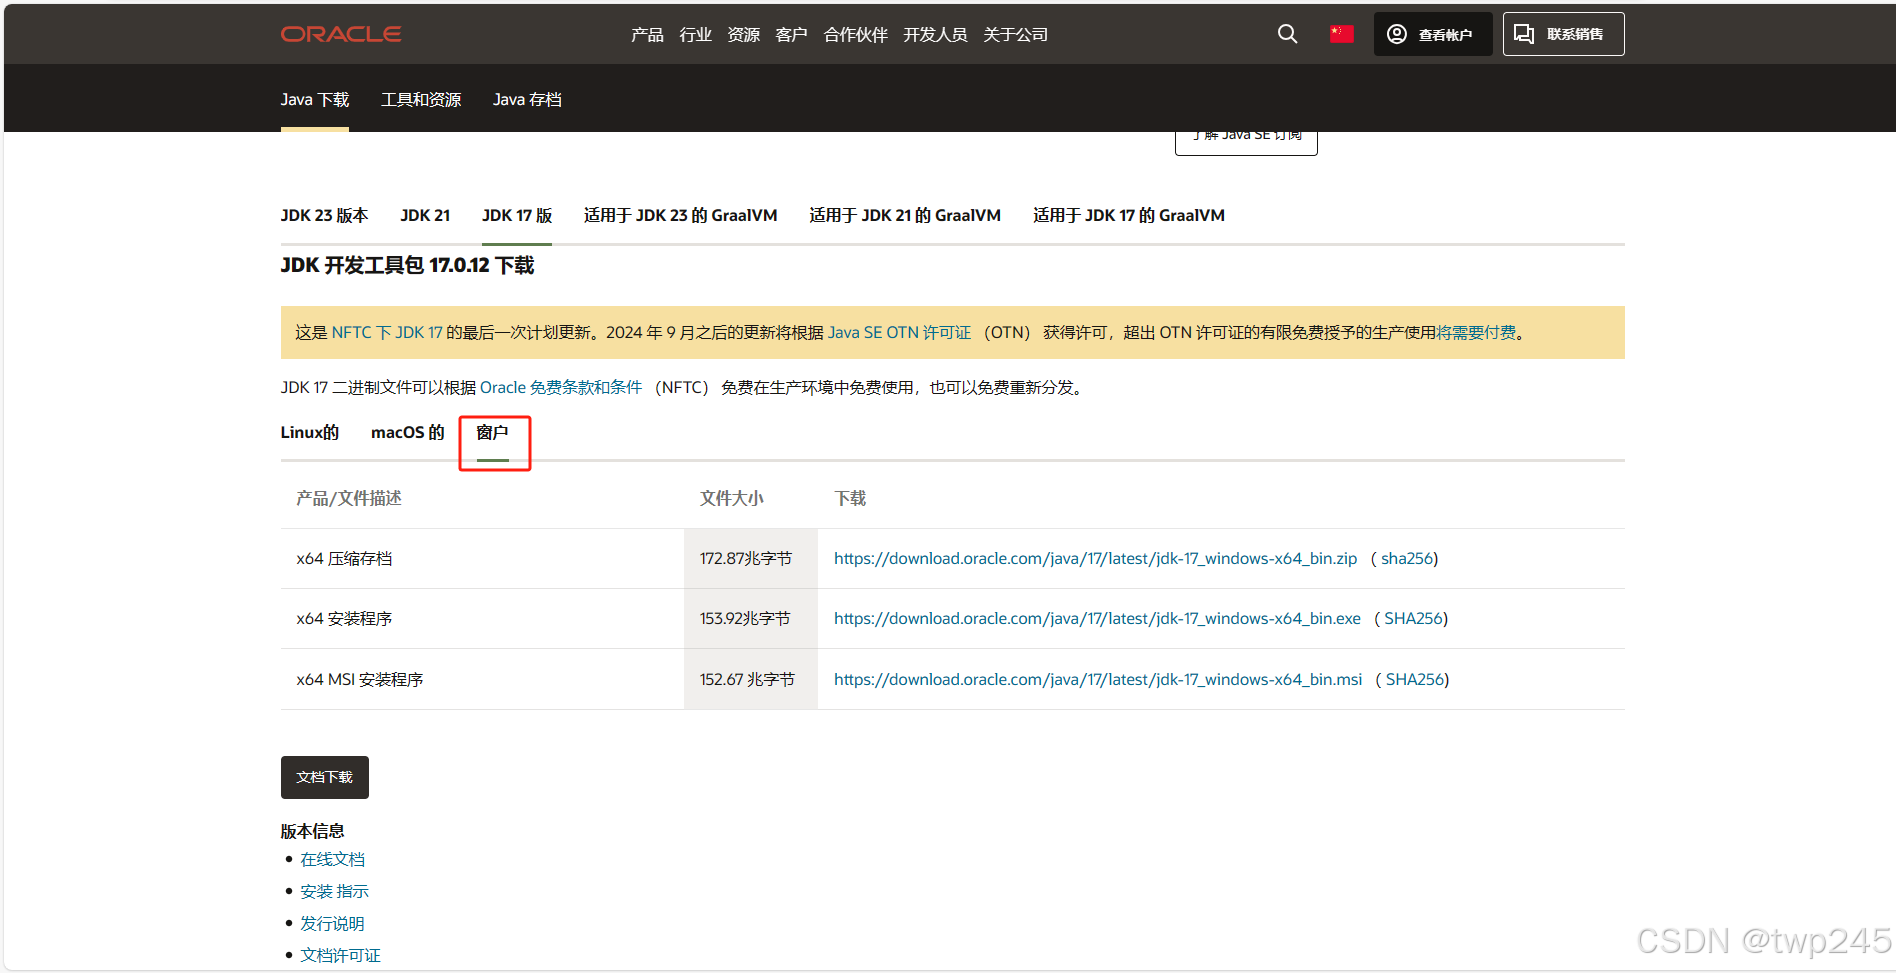This screenshot has height=973, width=1896.
Task: Switch to the JDK 17 版 tab
Action: click(517, 215)
